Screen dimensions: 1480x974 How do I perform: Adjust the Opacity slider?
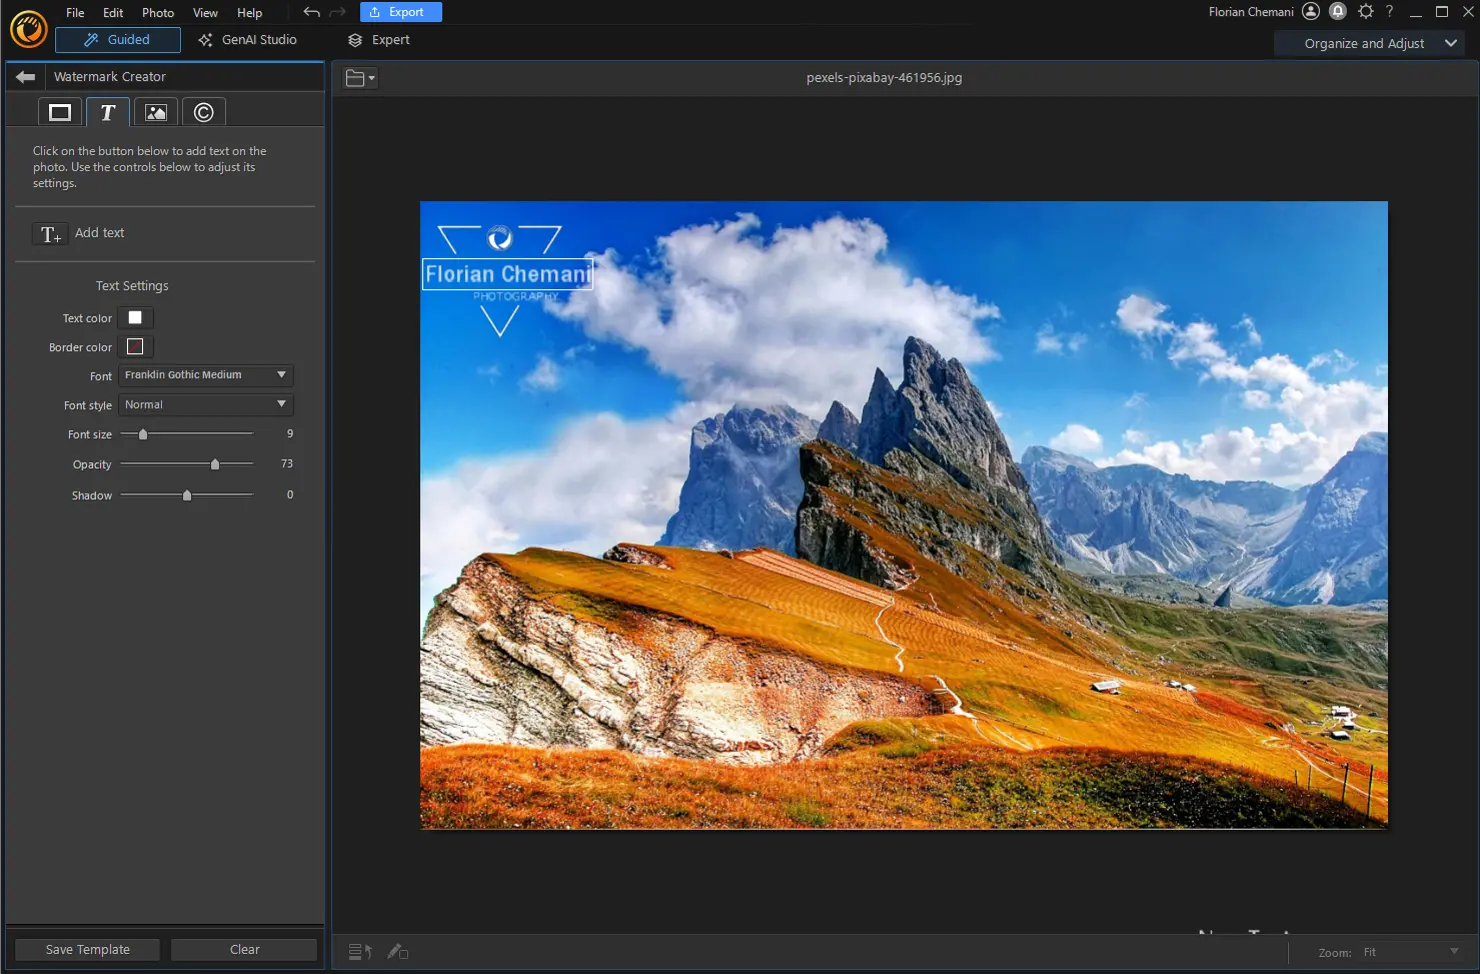[x=214, y=464]
